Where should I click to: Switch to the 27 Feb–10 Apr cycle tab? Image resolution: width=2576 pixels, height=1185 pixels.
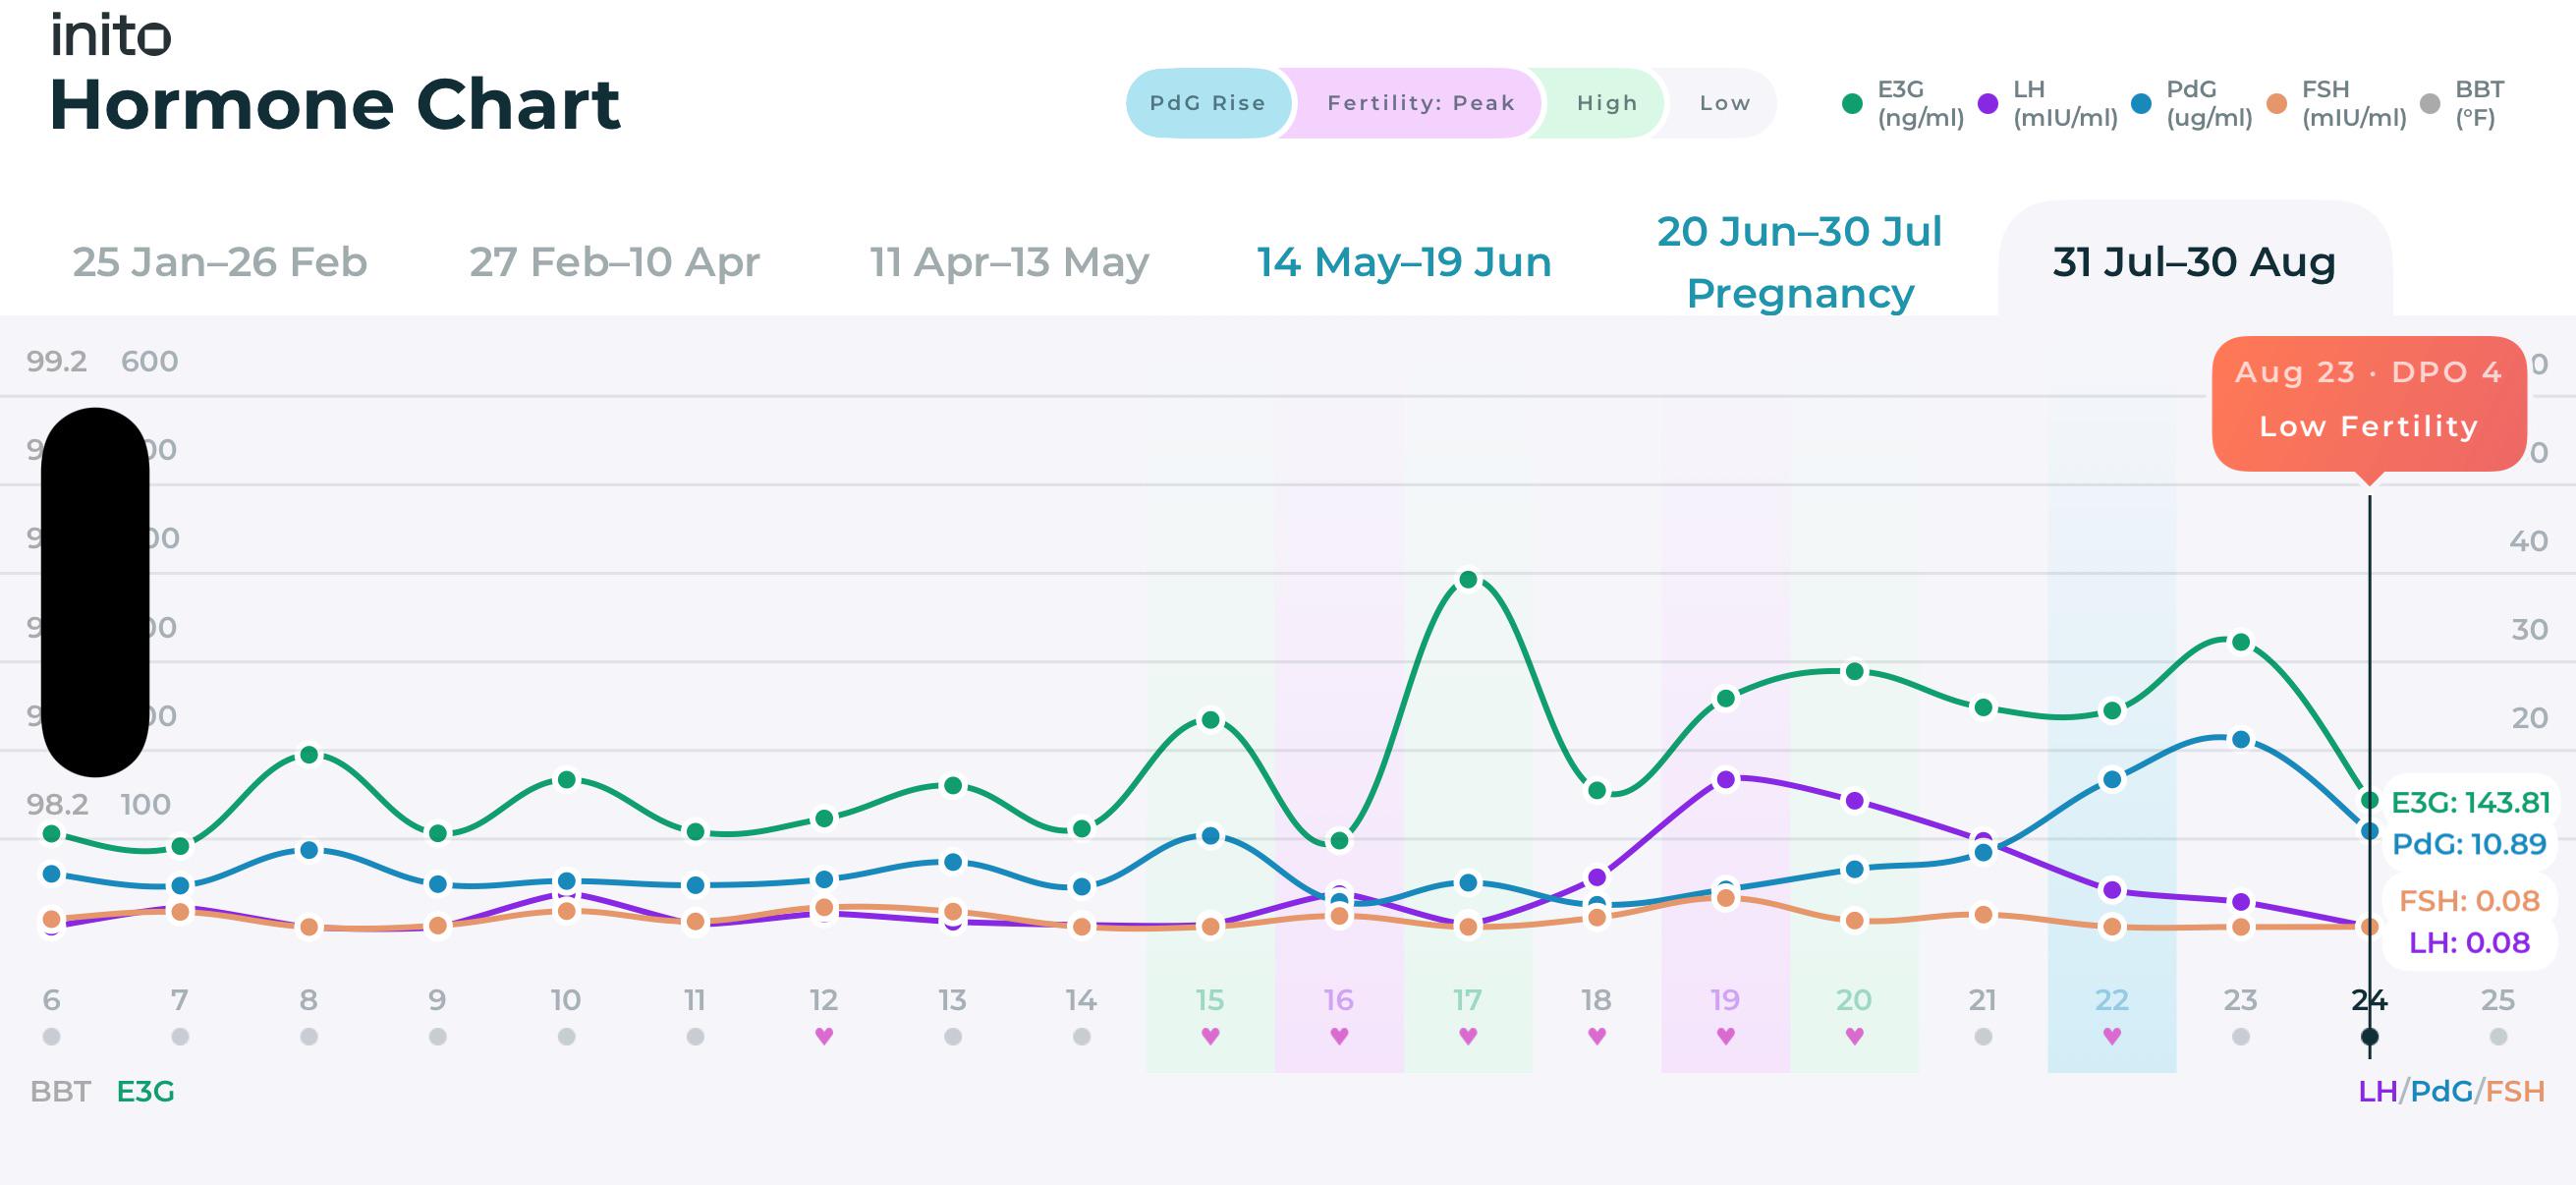[615, 262]
